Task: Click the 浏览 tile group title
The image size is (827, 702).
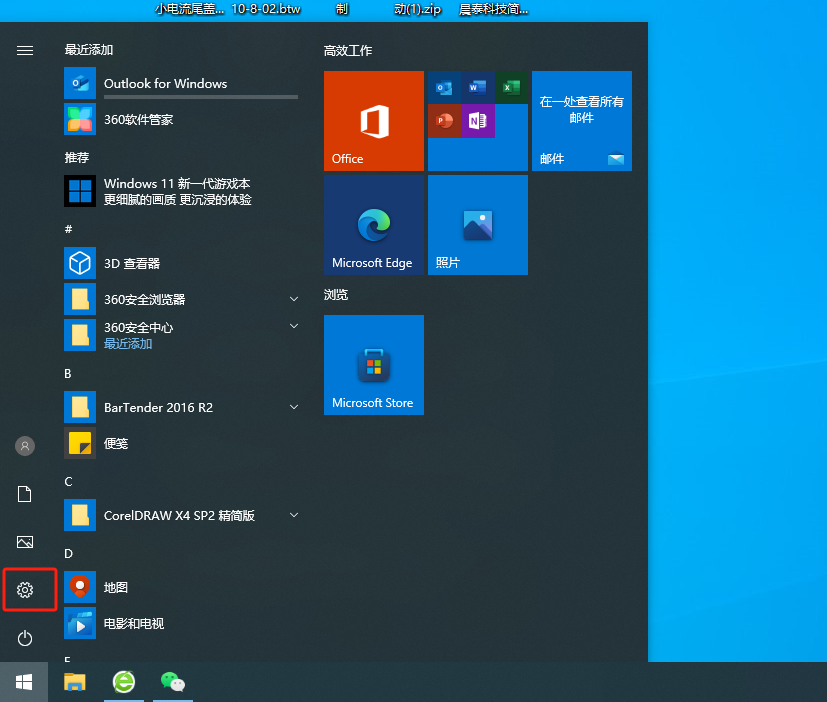Action: tap(336, 295)
